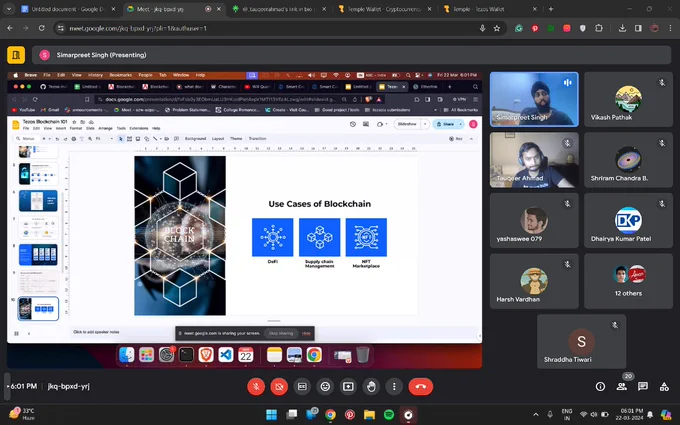The height and width of the screenshot is (425, 680).
Task: Open the Pinterest extension icon
Action: pos(535,28)
